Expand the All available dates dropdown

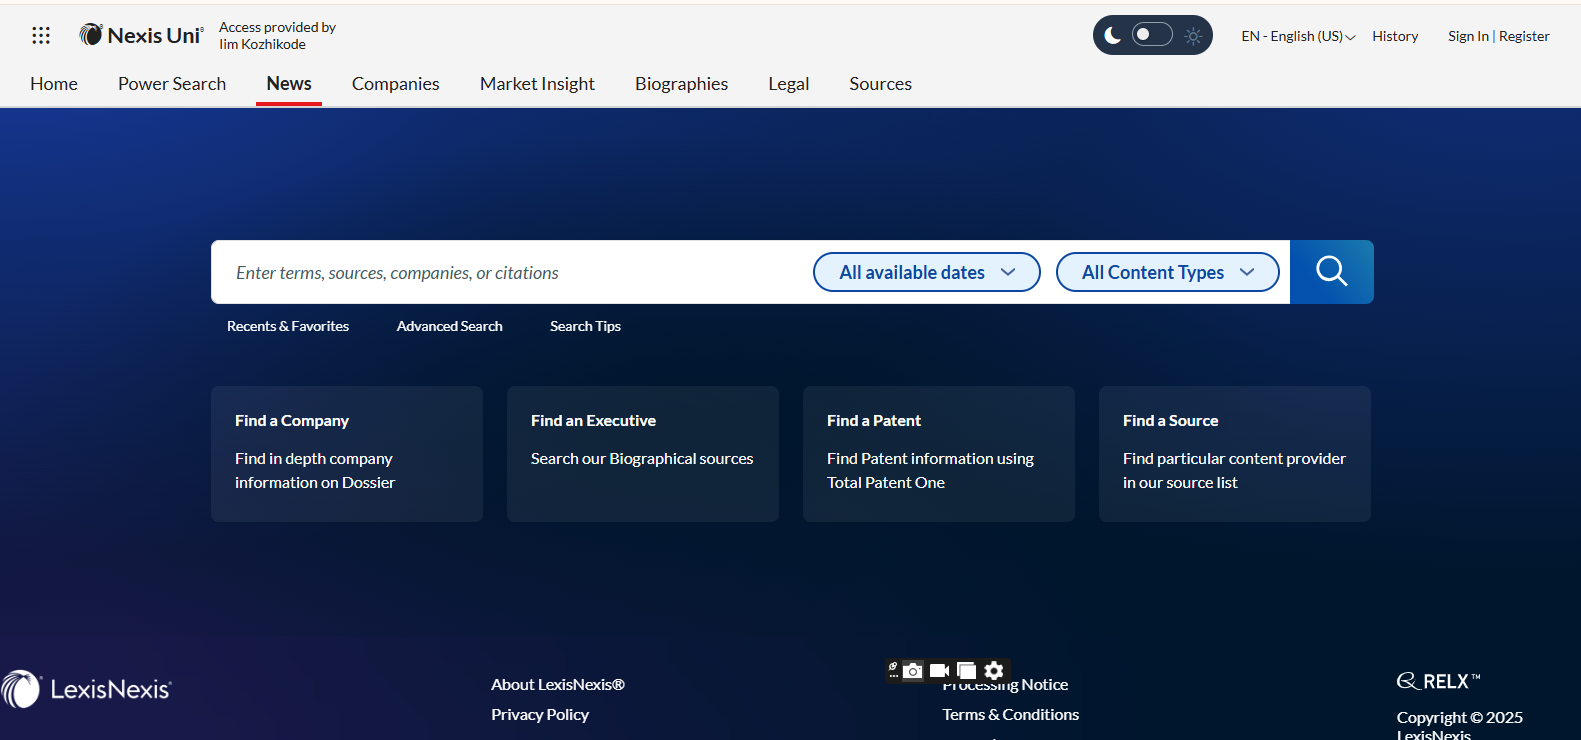(926, 272)
